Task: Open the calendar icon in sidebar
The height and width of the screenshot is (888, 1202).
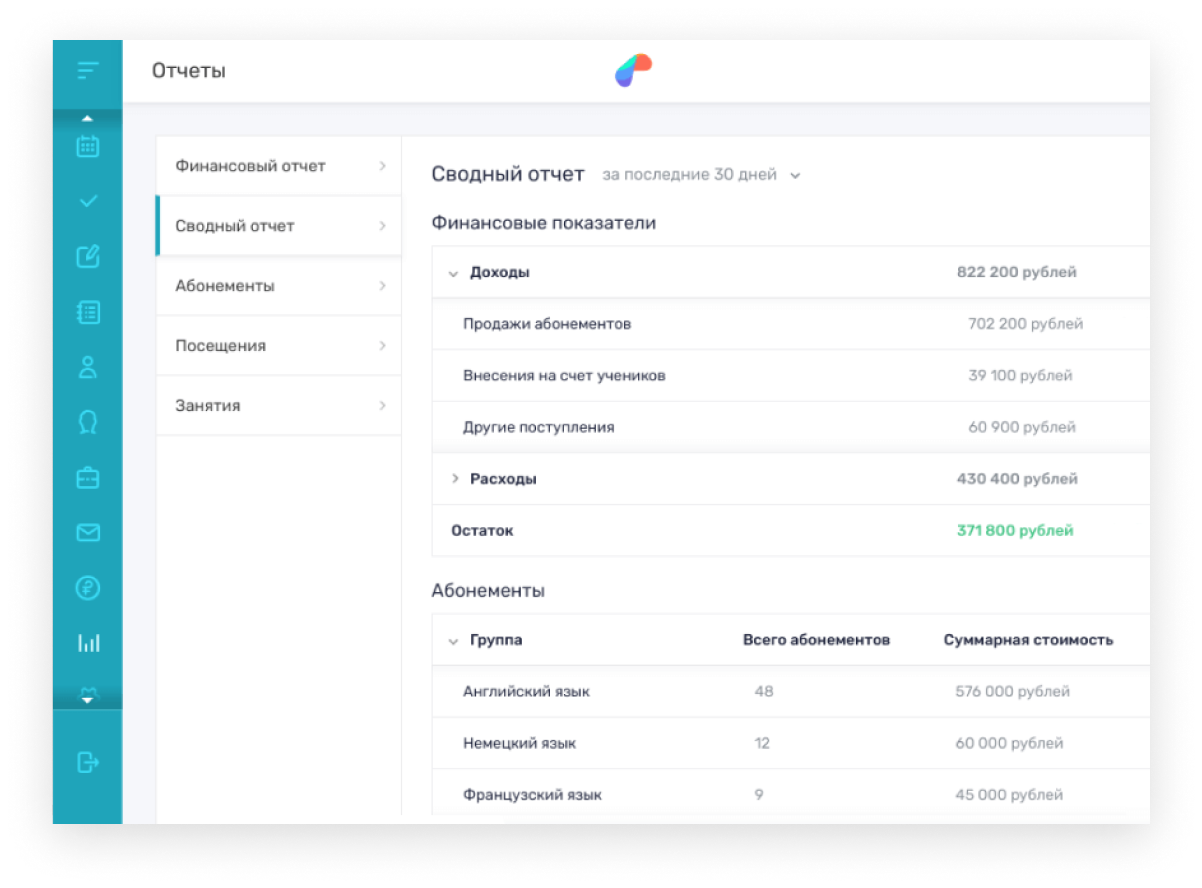Action: 88,146
